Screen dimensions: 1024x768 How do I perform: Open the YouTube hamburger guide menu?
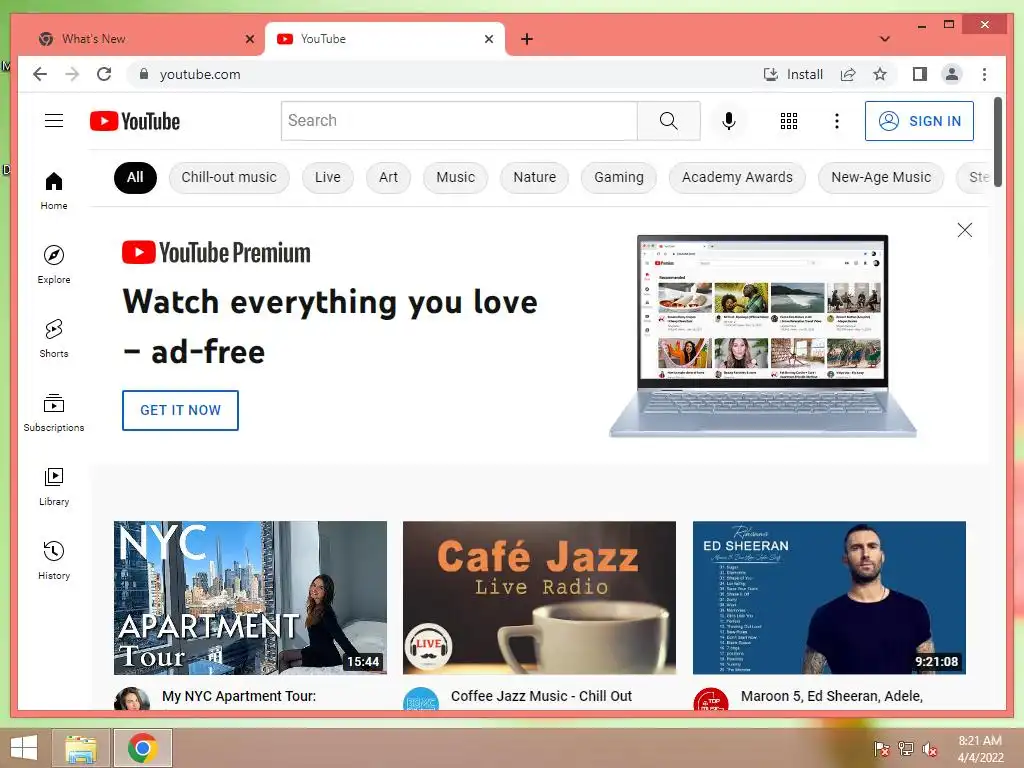[54, 121]
